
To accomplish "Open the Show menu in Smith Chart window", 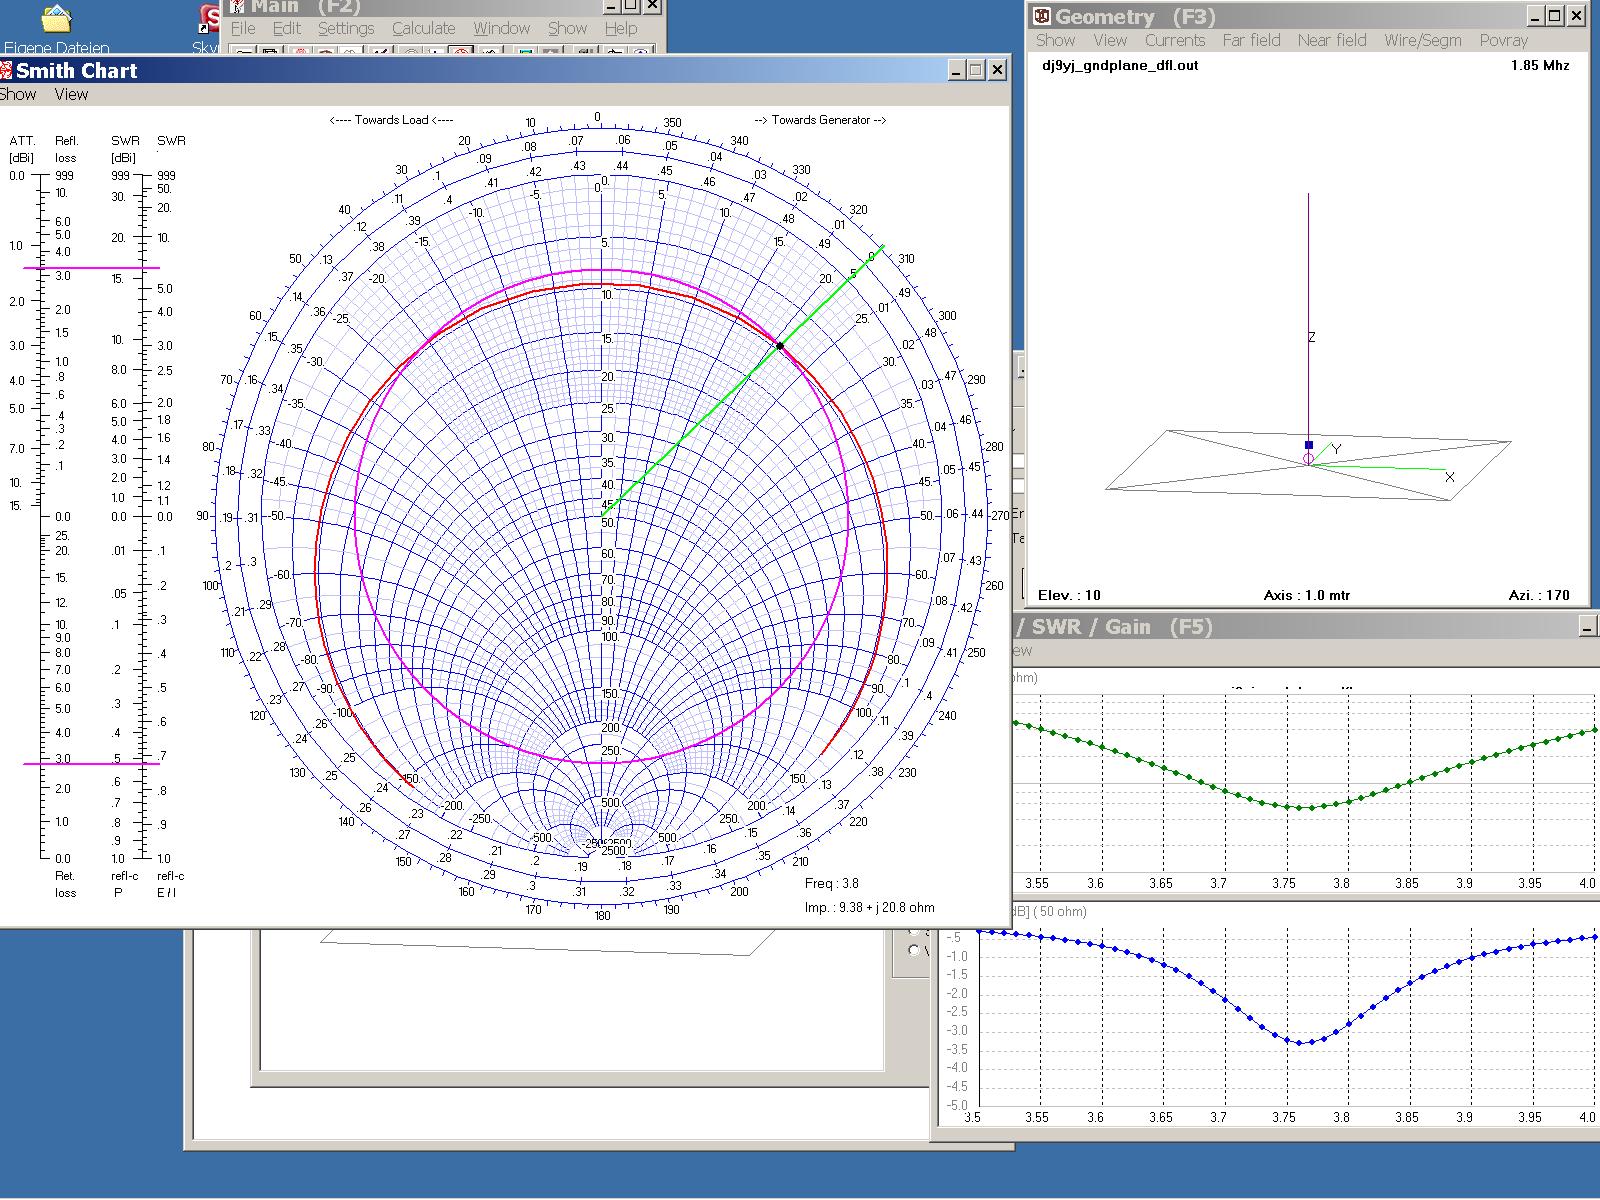I will point(17,95).
